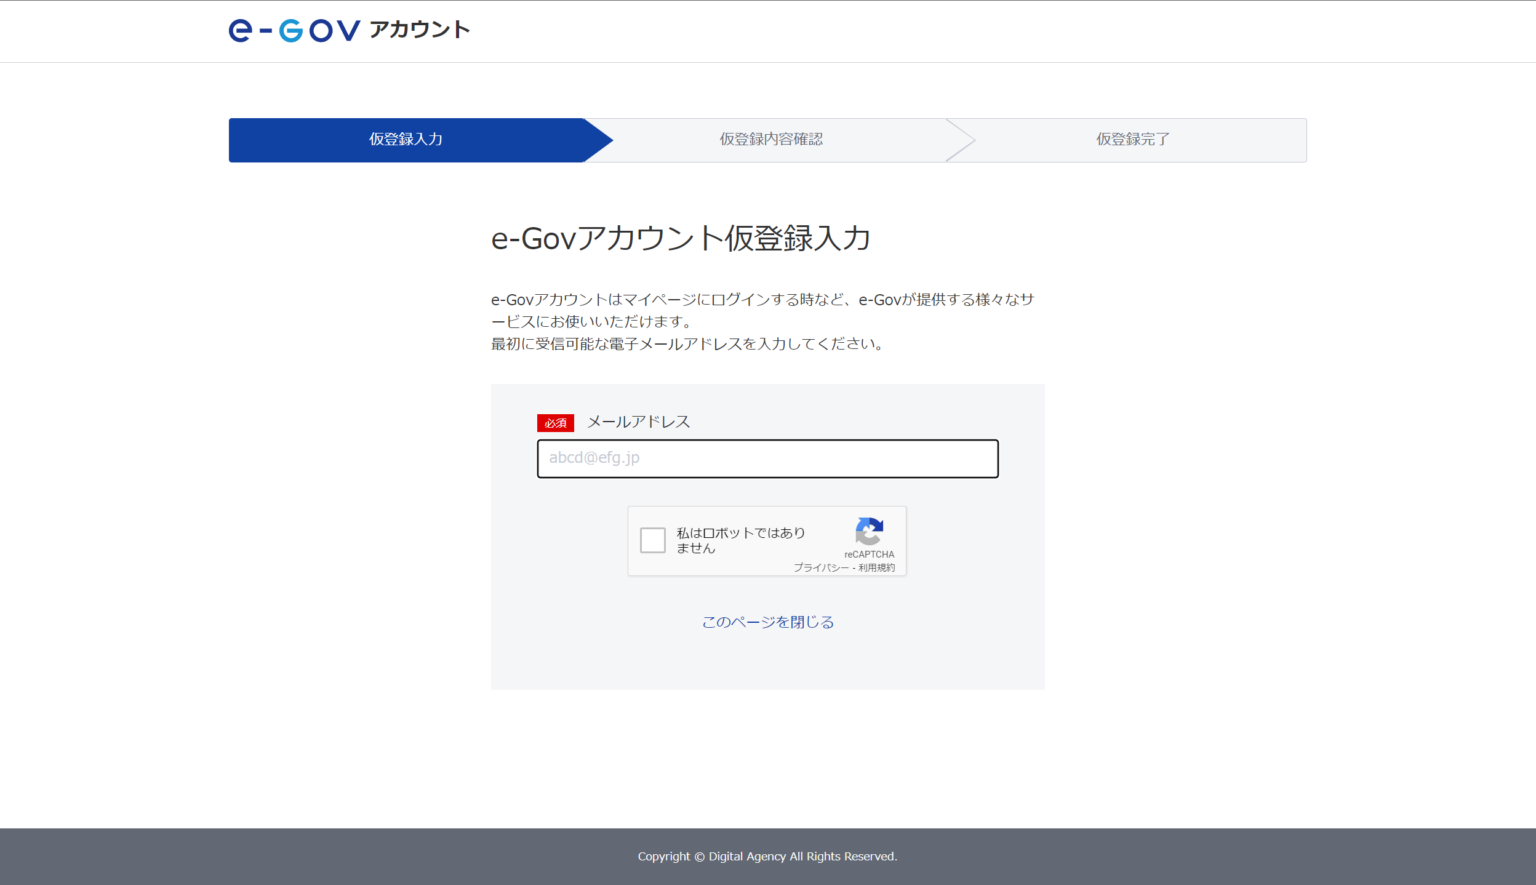The width and height of the screenshot is (1536, 885).
Task: Click the e-Govアカウント仮登録入力 page heading
Action: tap(680, 239)
